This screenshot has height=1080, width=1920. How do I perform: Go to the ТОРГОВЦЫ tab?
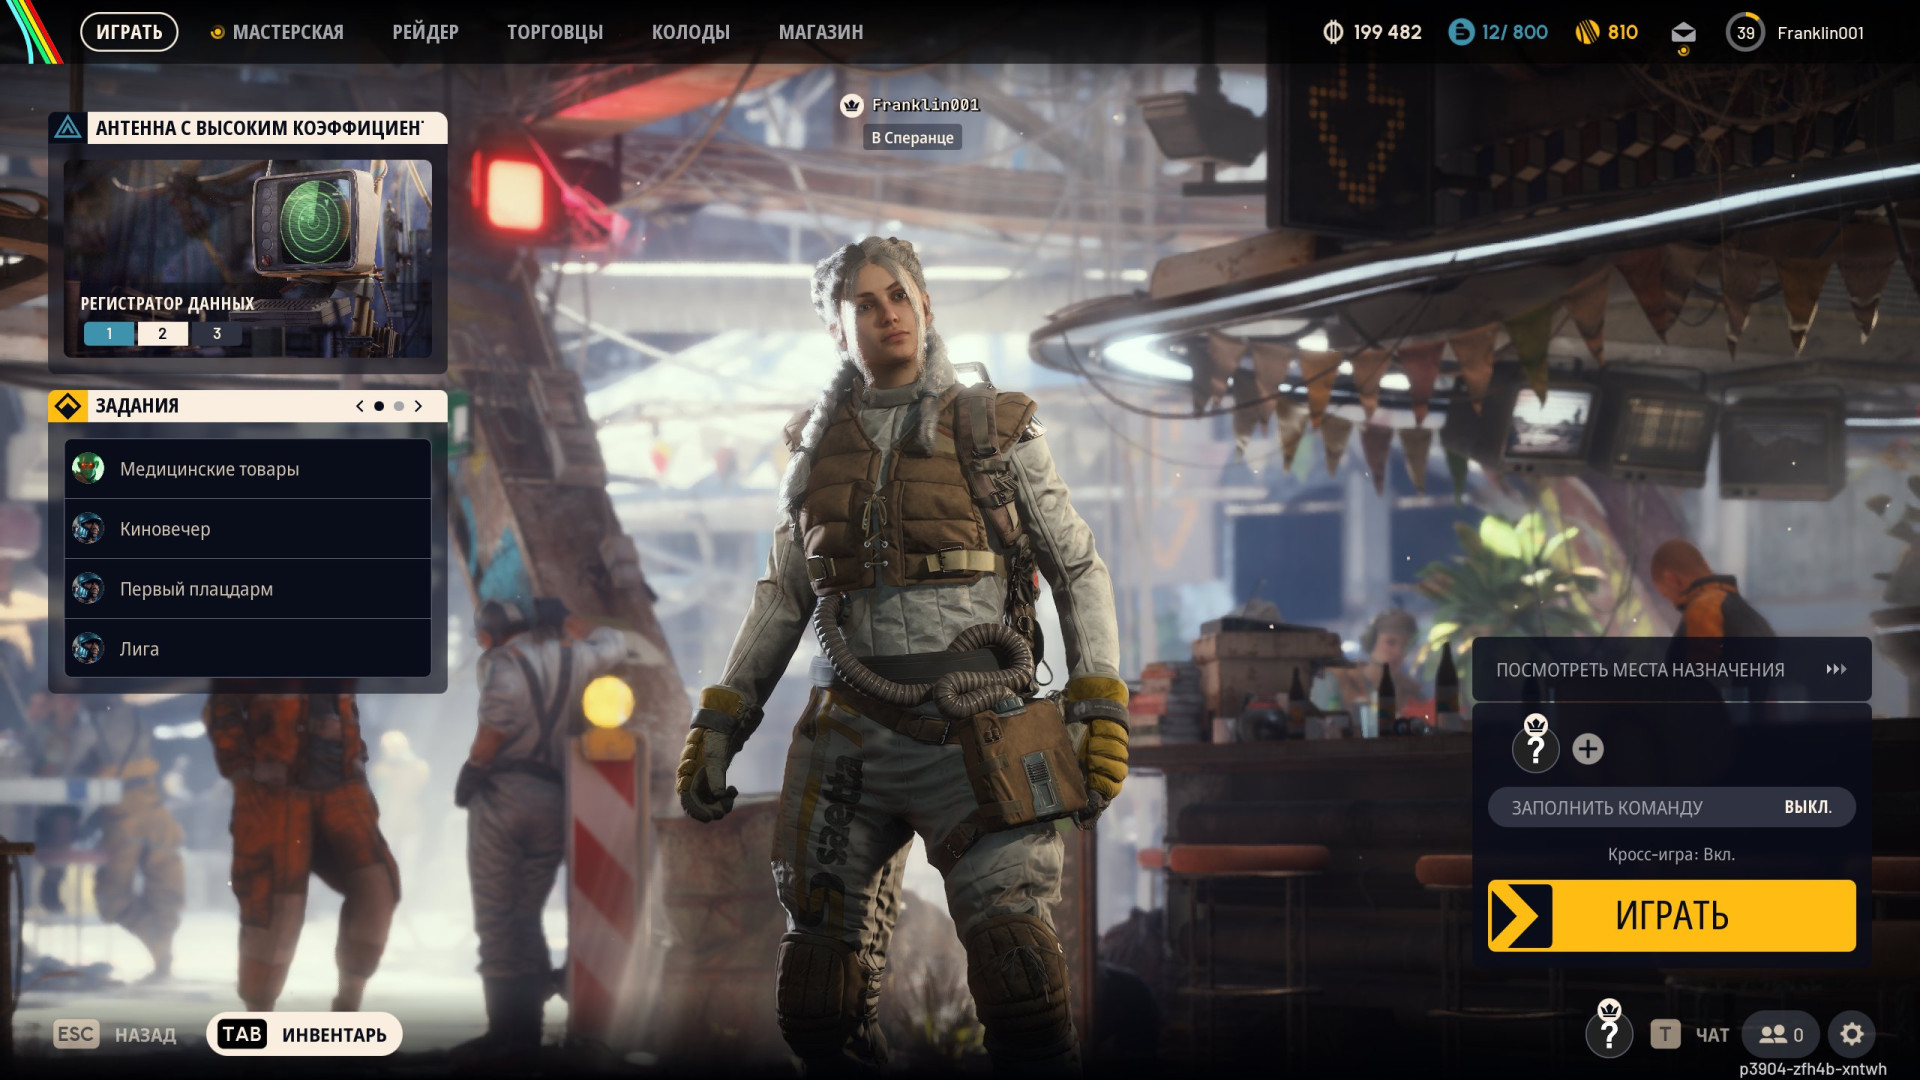555,32
